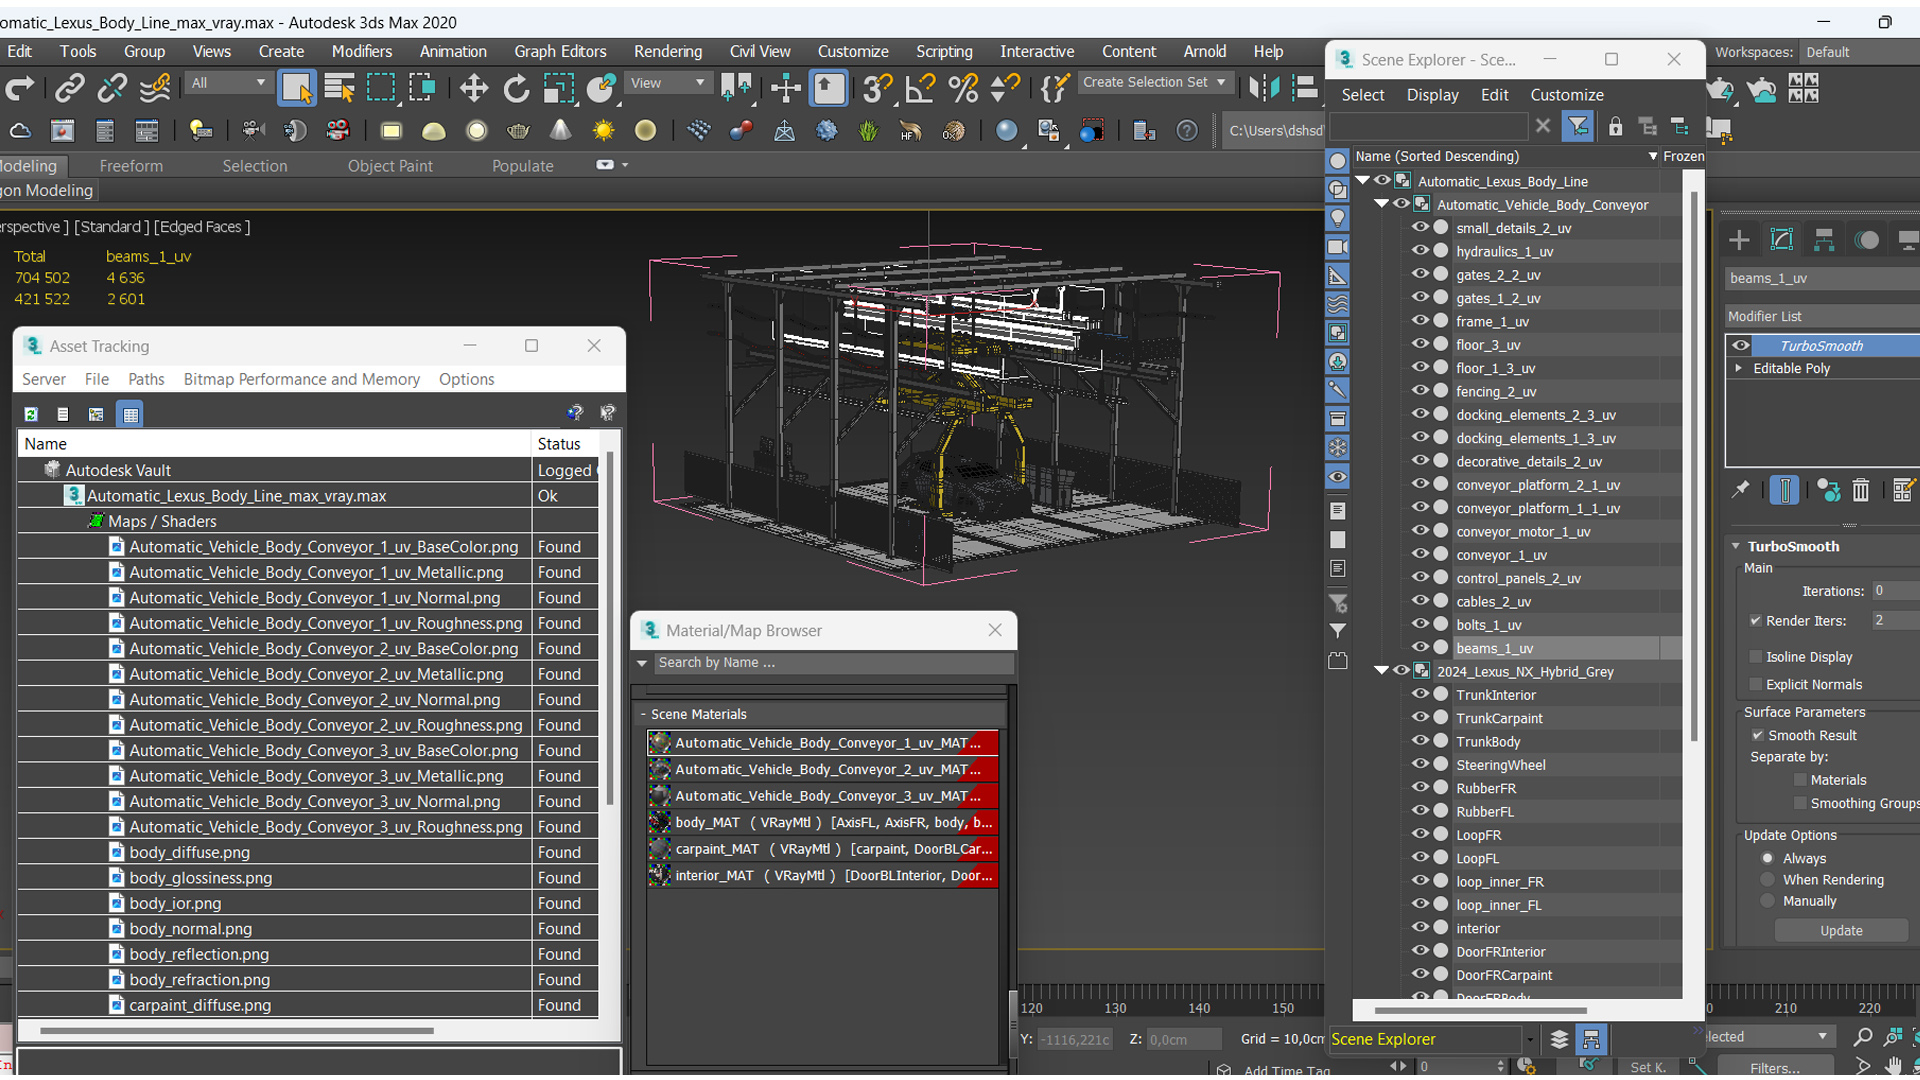Click layer stack icon next to Scene Explorer dropdown
Viewport: 1920px width, 1080px height.
1559,1040
